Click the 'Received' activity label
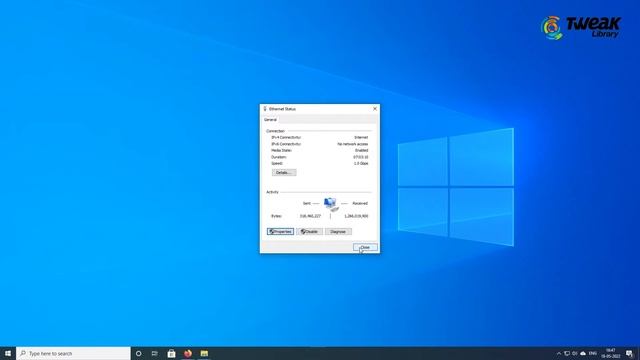Viewport: 640px width, 360px height. coord(360,203)
